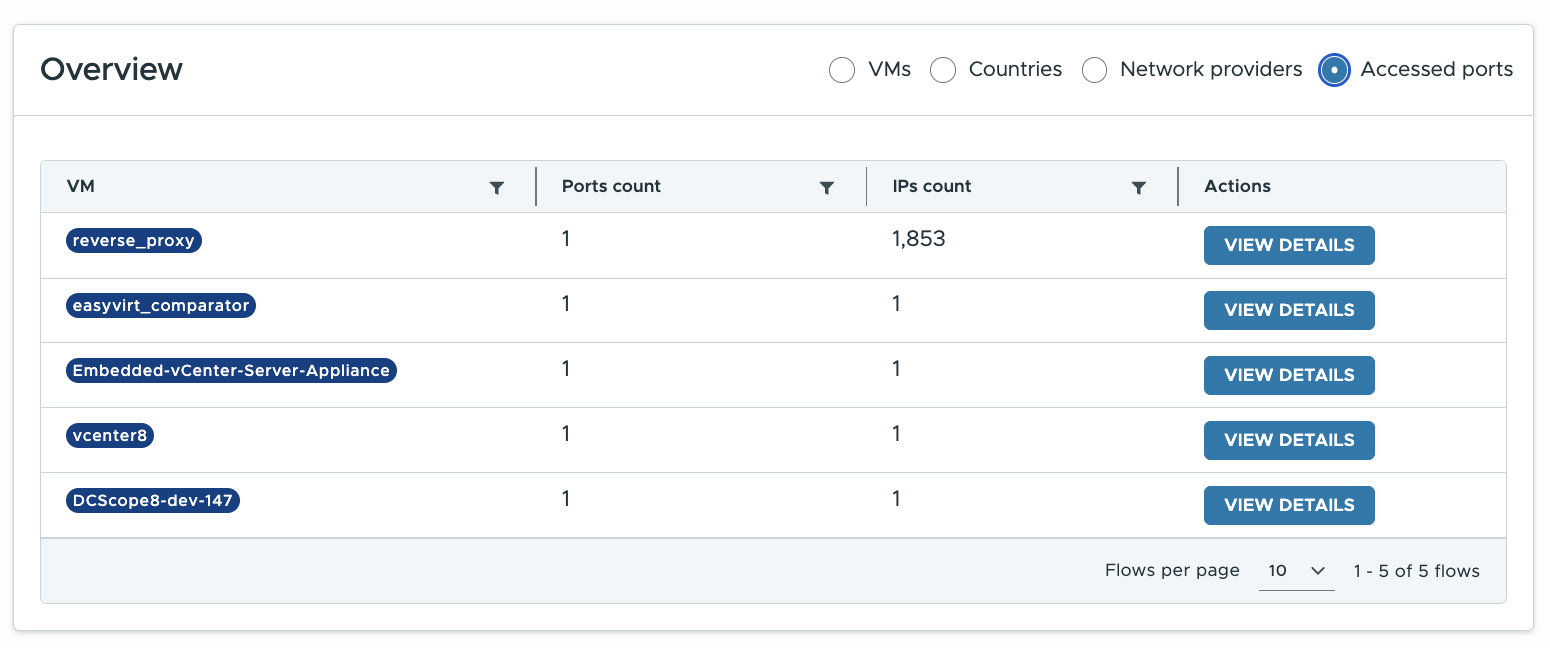Image resolution: width=1550 pixels, height=648 pixels.
Task: Select the VMs radio button
Action: [842, 70]
